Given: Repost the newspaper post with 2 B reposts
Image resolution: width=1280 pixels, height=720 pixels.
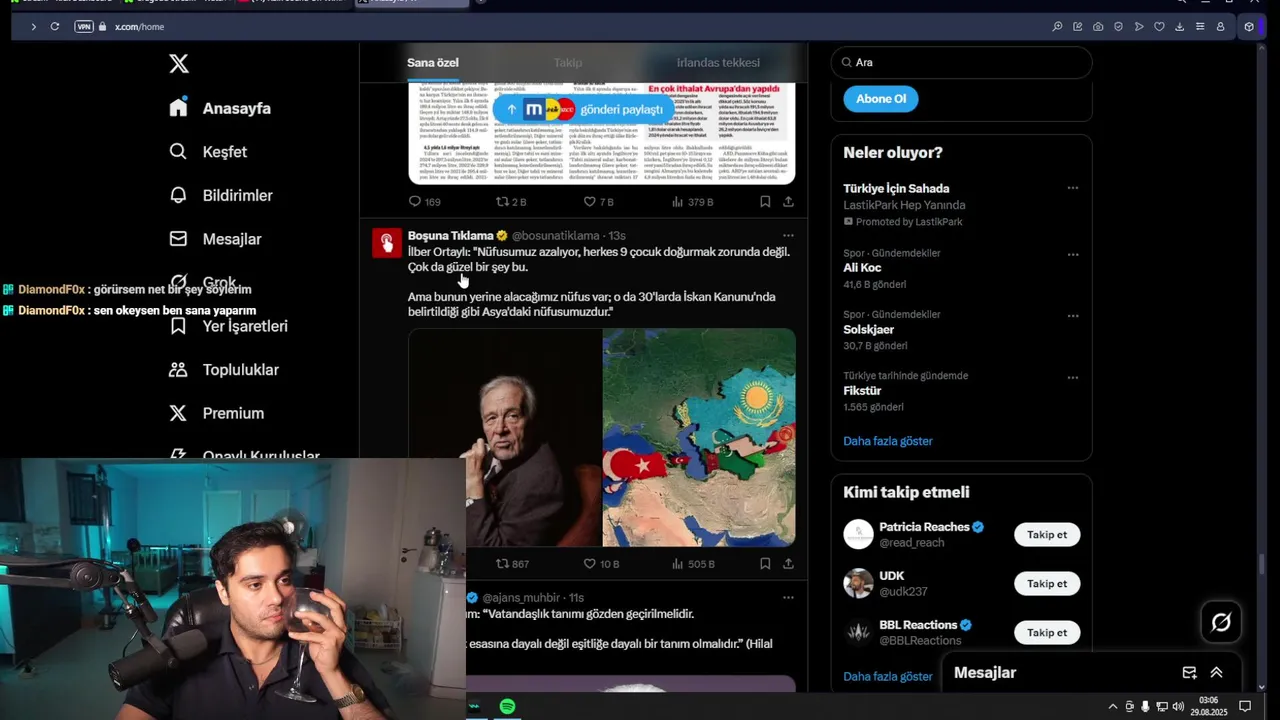Looking at the screenshot, I should pyautogui.click(x=511, y=201).
